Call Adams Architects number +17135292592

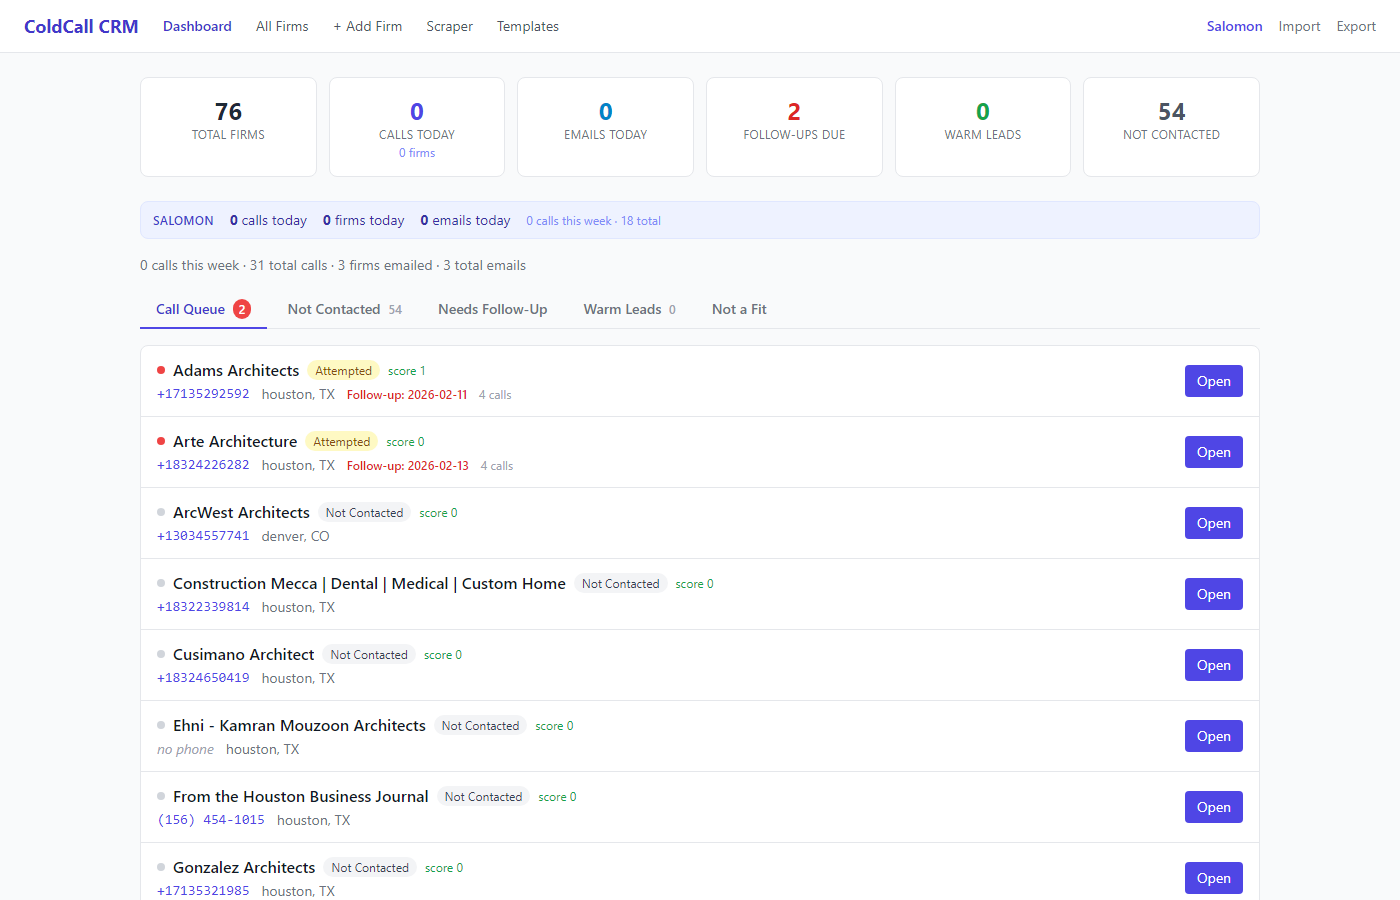(203, 394)
